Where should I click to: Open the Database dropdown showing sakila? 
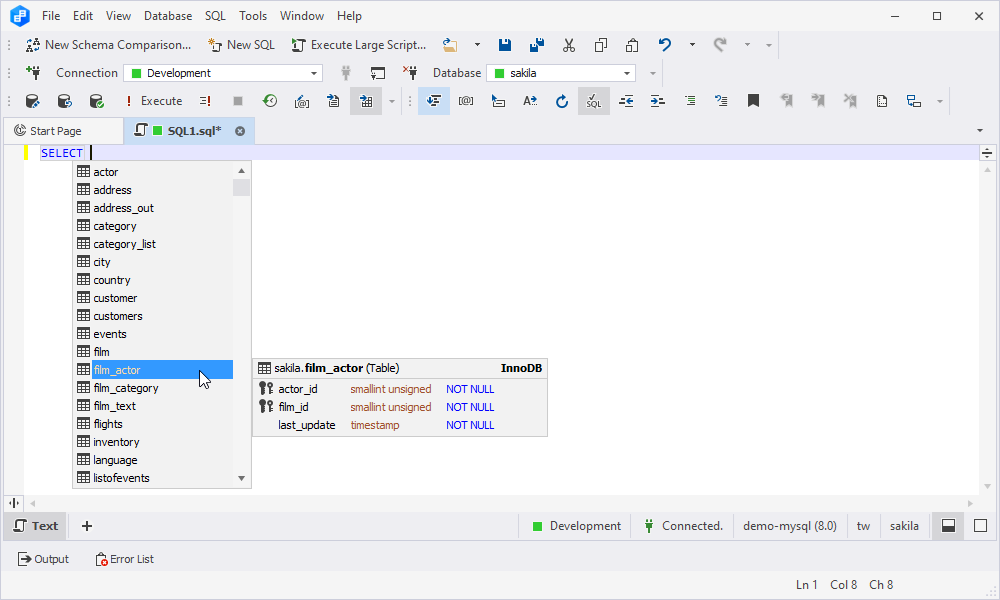(x=561, y=73)
